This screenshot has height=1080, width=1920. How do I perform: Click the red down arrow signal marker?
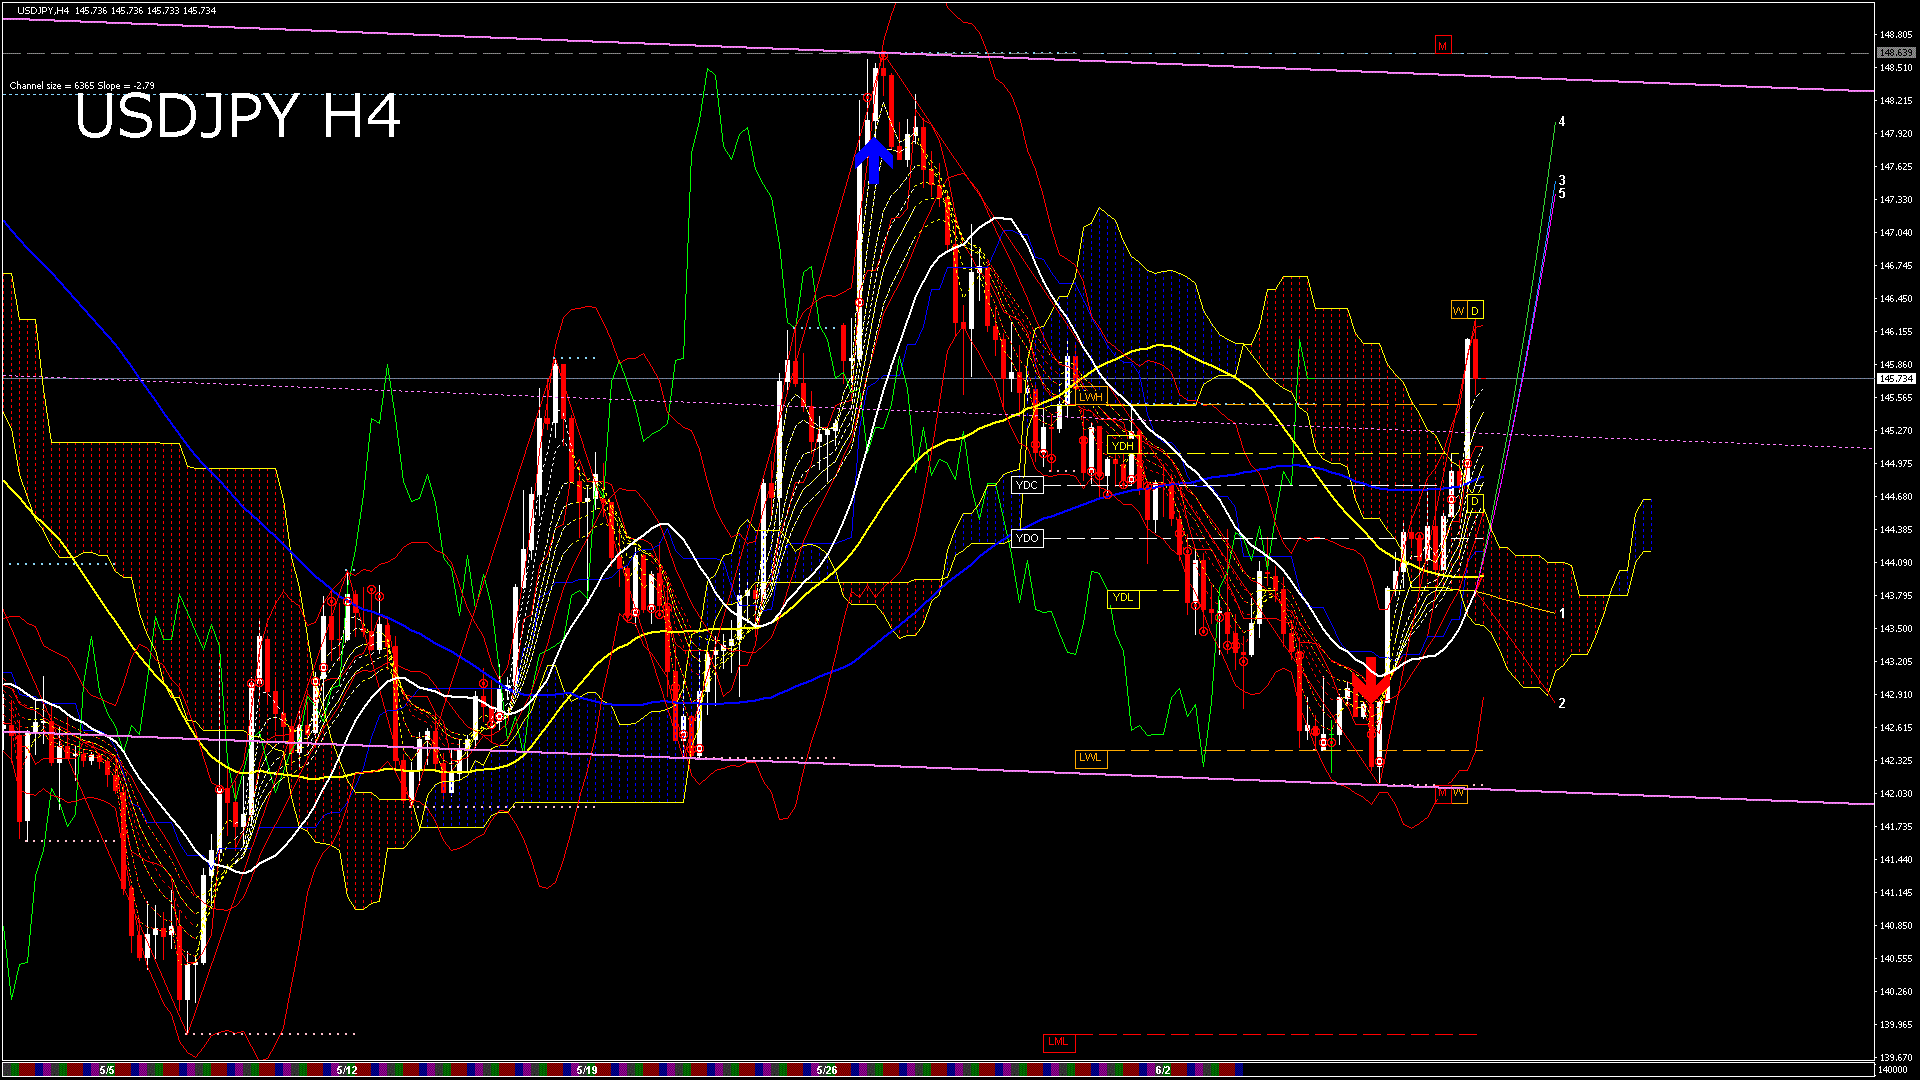point(1371,680)
